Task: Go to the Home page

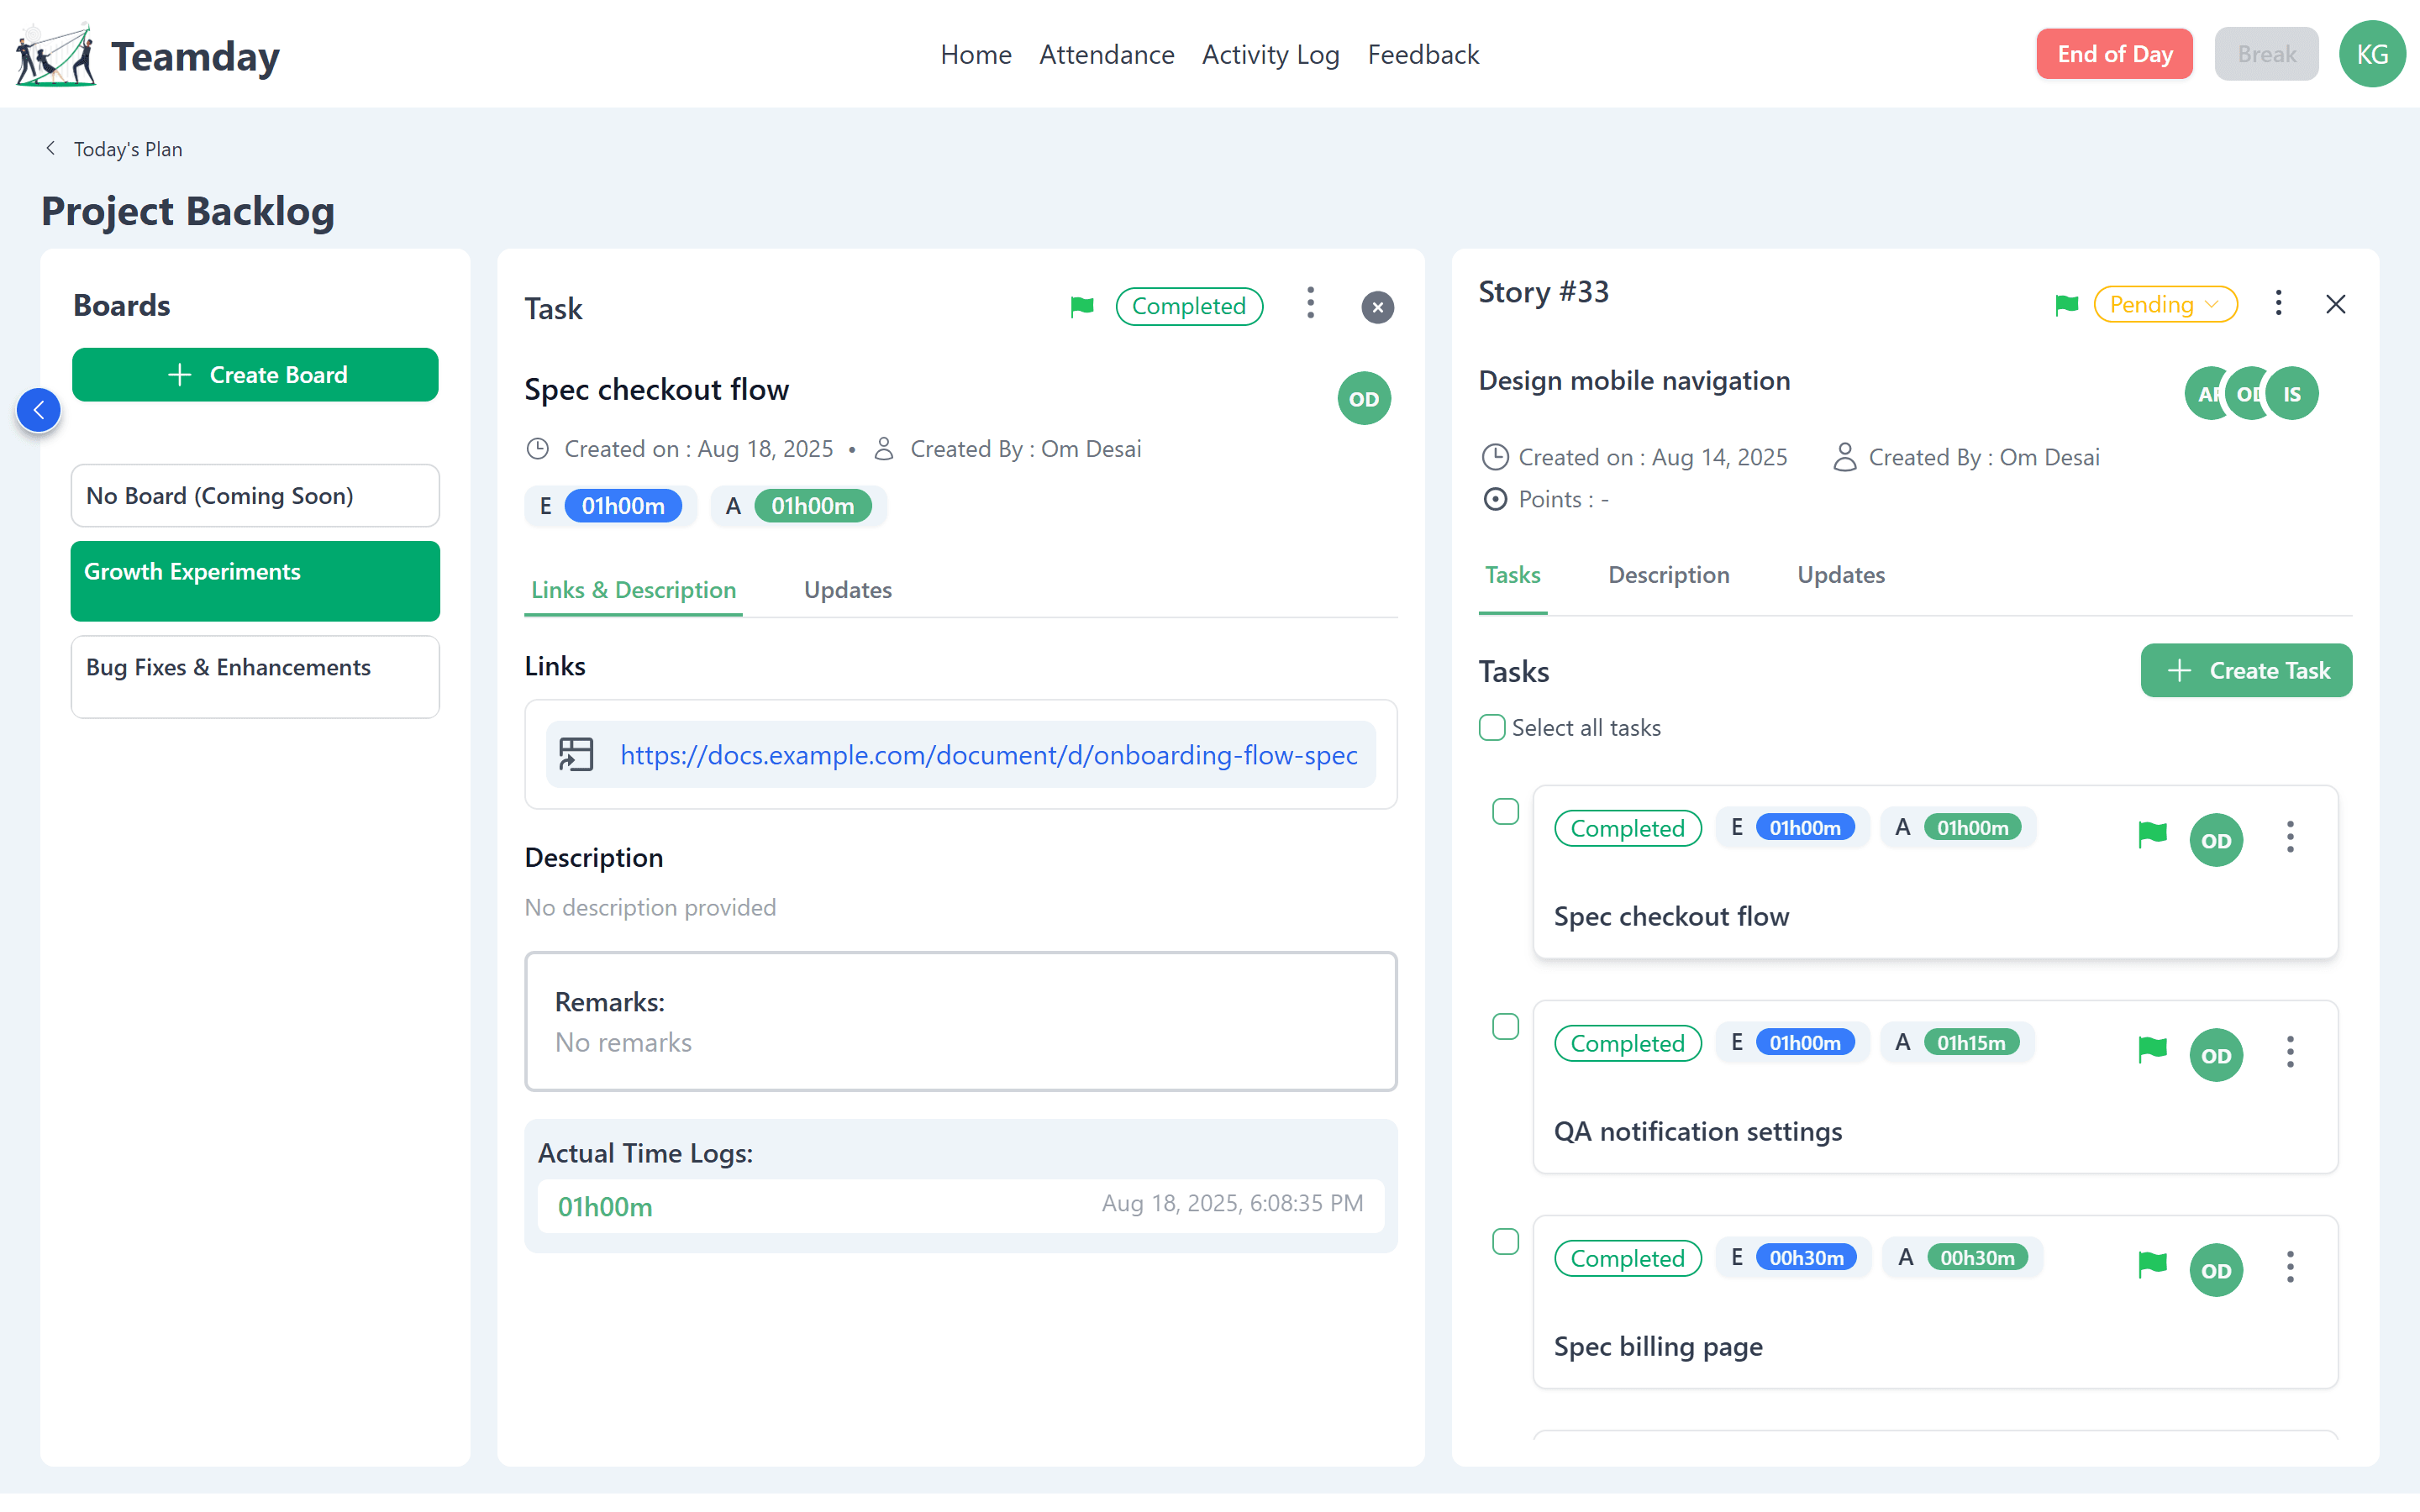Action: (x=975, y=54)
